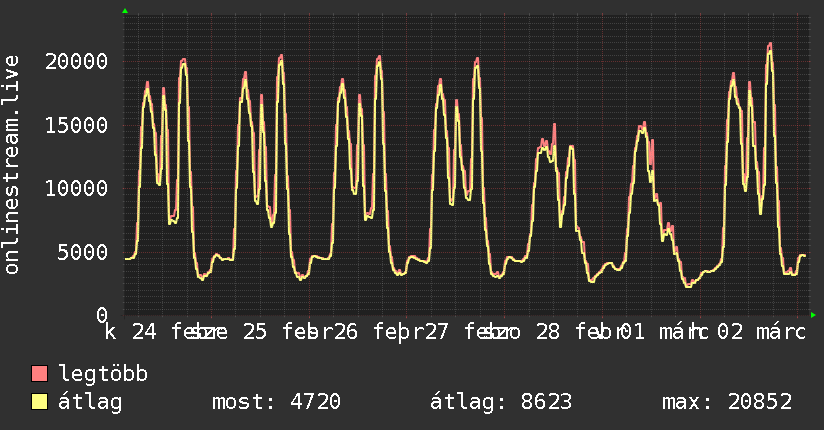The image size is (824, 430).
Task: Click the 'átlag: 8623' average value
Action: click(501, 402)
